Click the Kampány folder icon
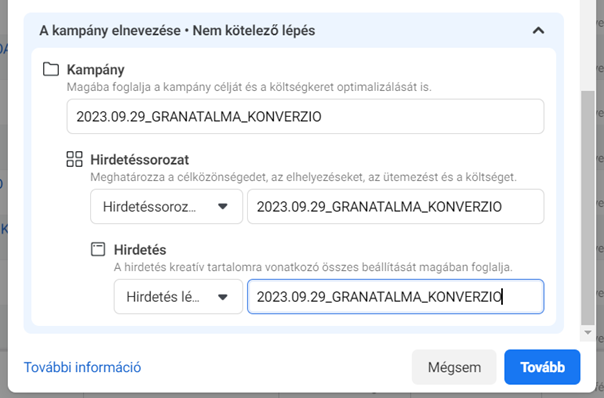The height and width of the screenshot is (398, 604). pyautogui.click(x=51, y=69)
